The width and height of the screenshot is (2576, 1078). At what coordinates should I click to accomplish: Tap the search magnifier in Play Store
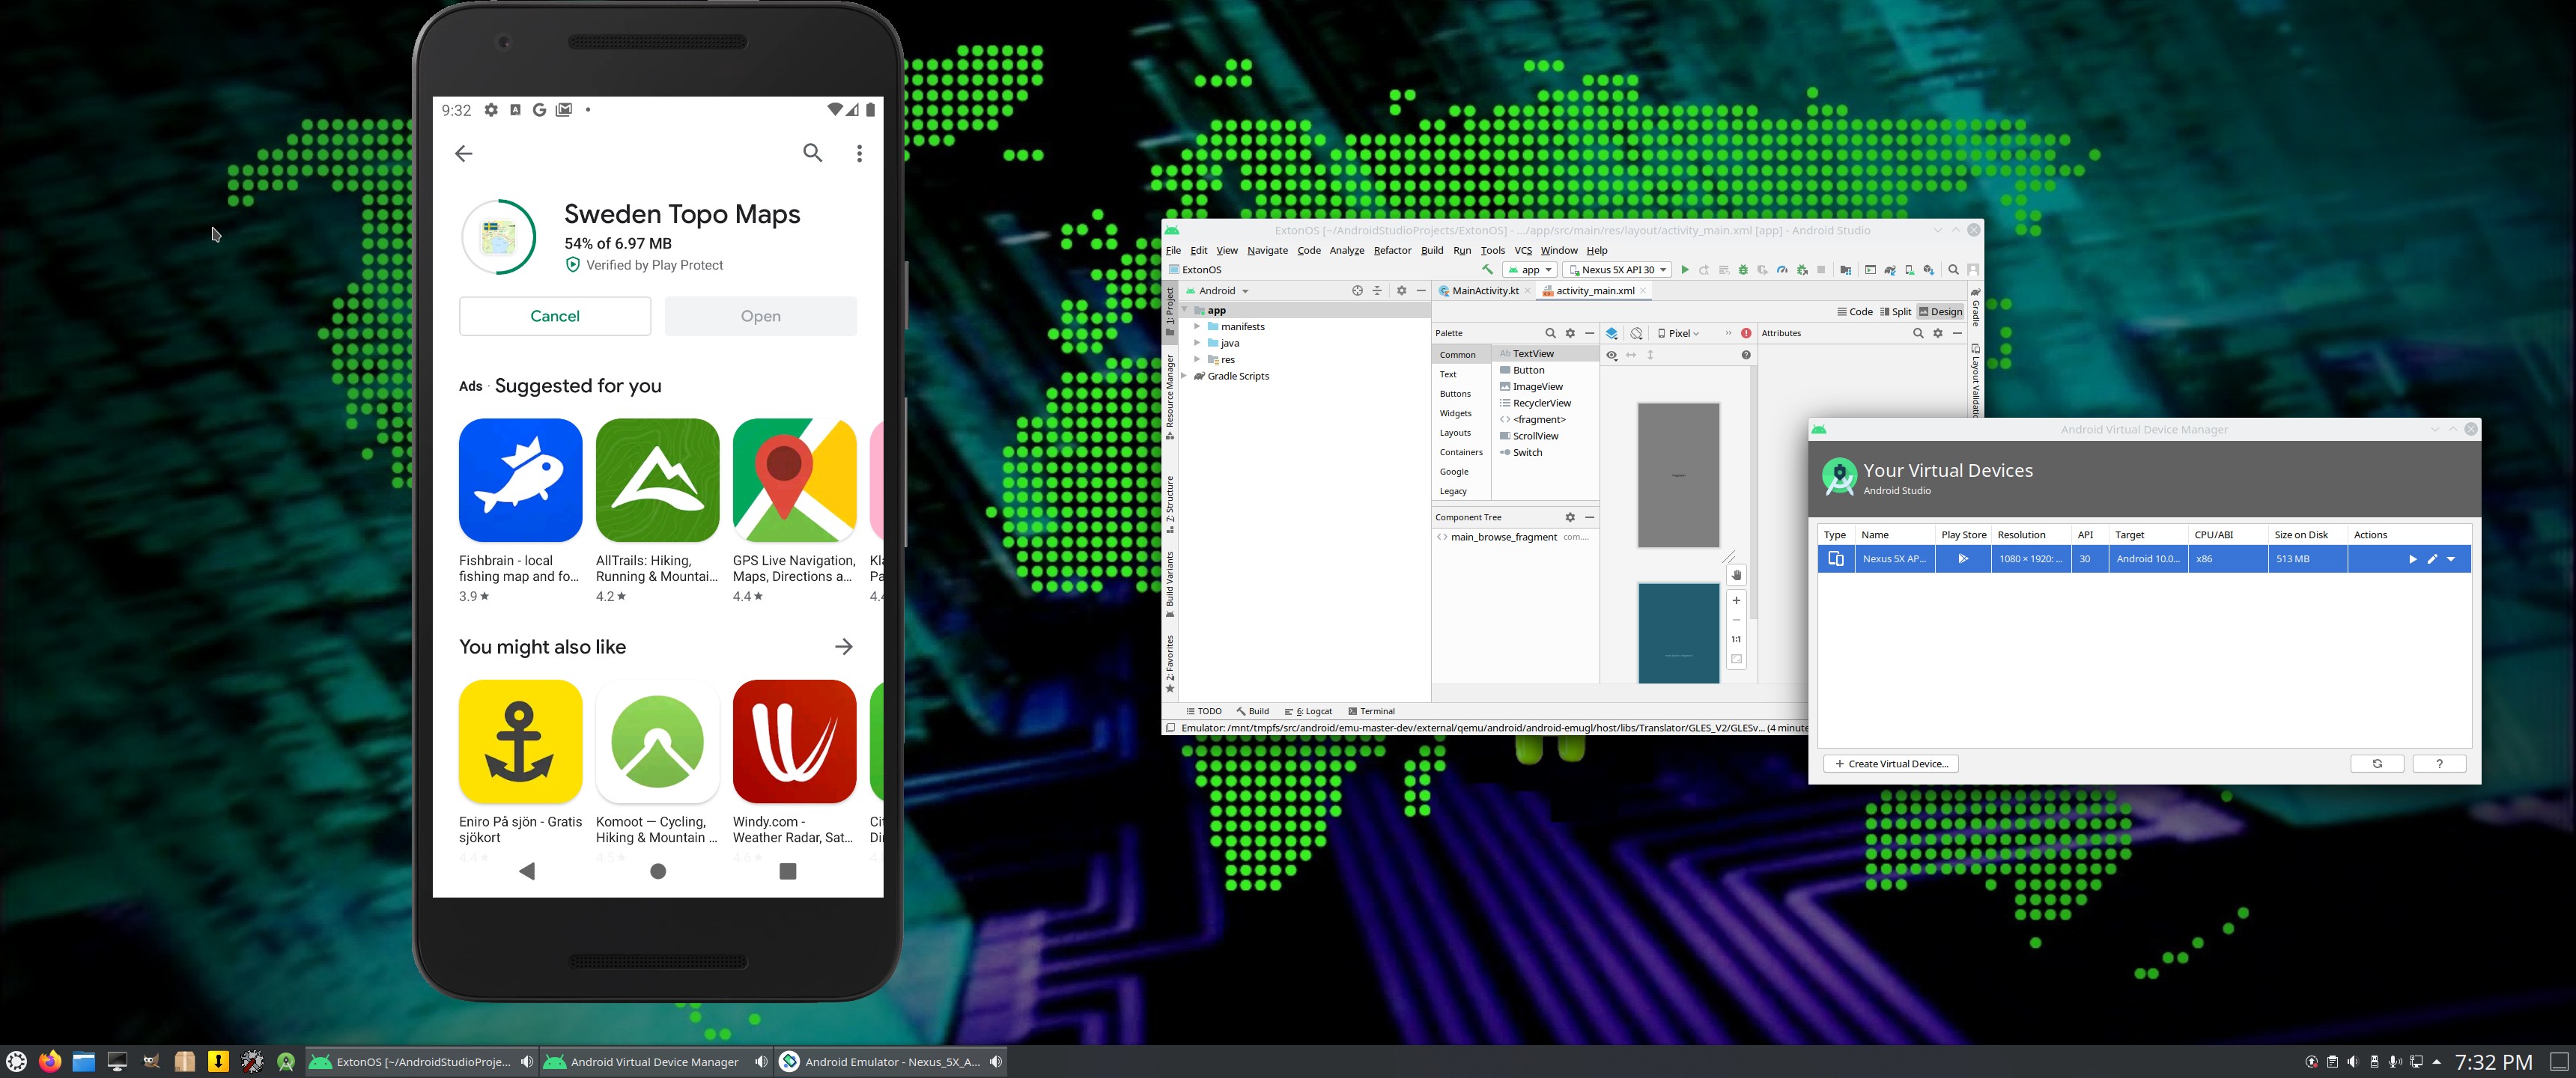[x=813, y=153]
